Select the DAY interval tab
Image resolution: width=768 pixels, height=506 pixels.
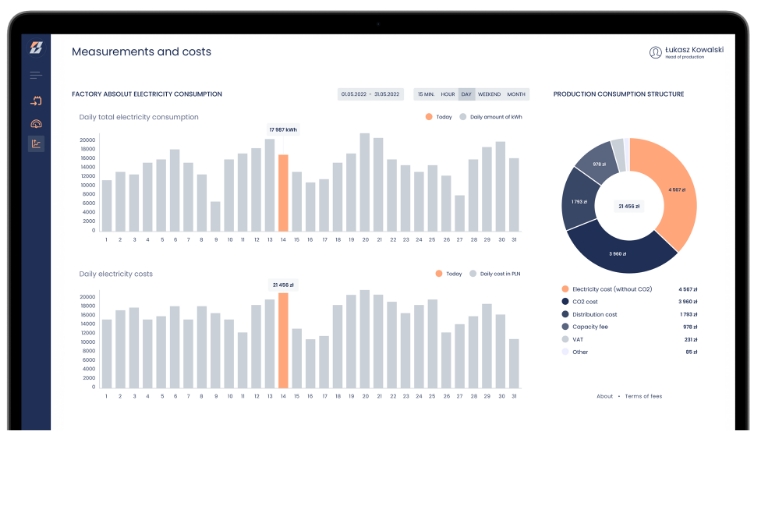point(466,94)
